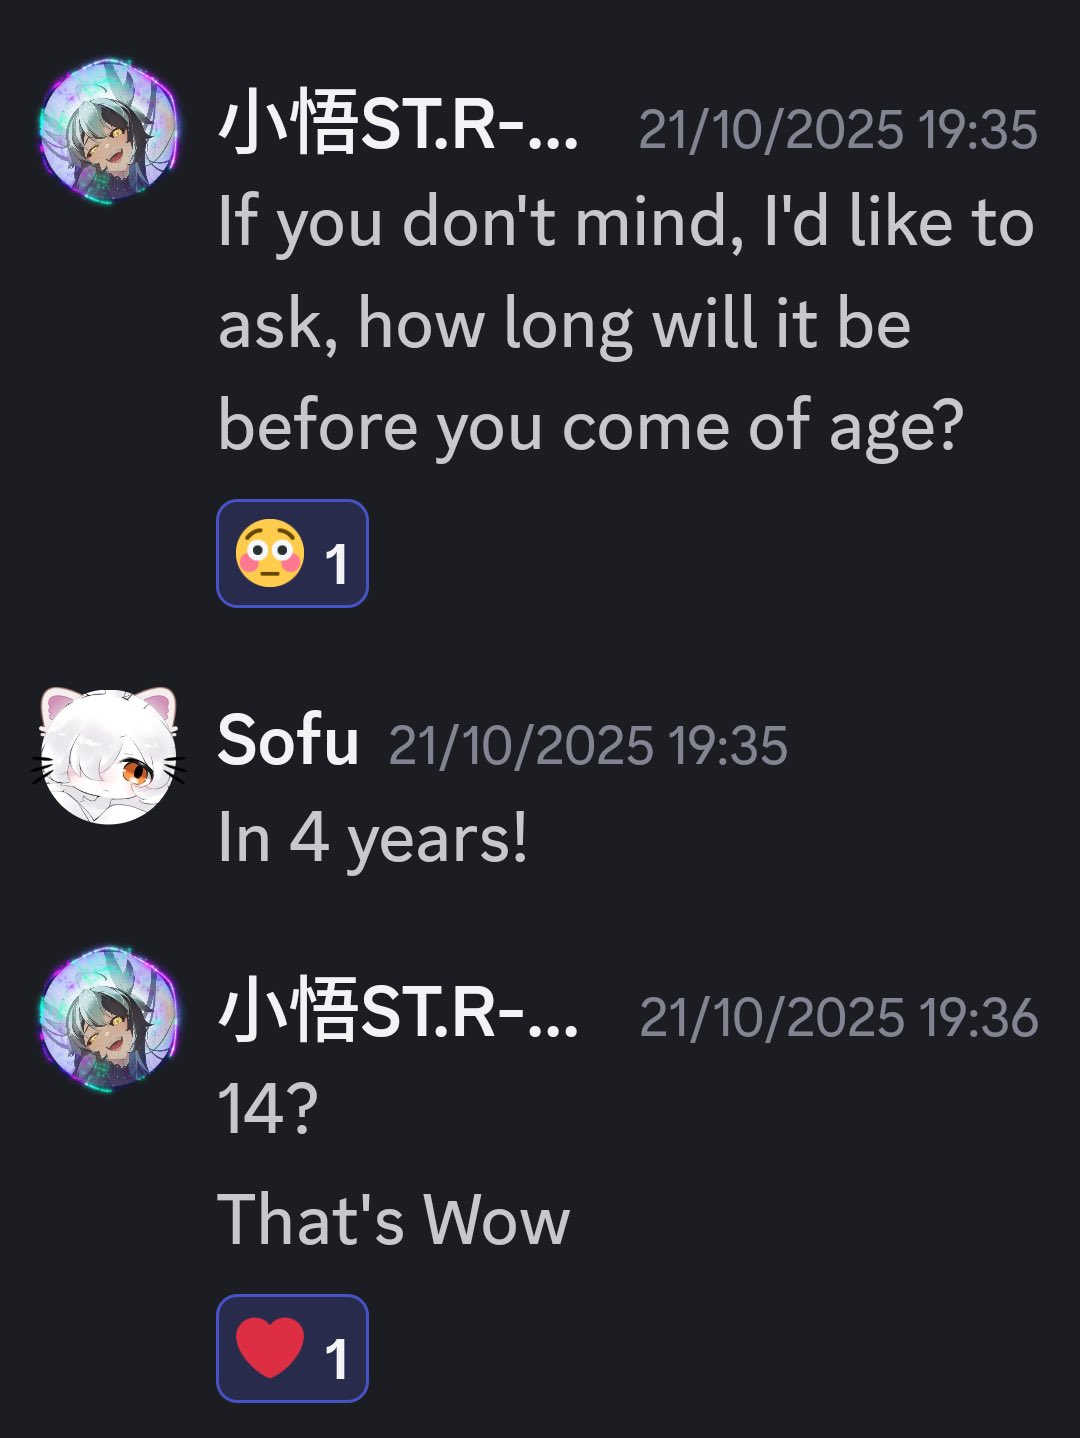This screenshot has width=1080, height=1438.
Task: Click the 21/10/2025 19:36 timestamp
Action: coord(838,1018)
